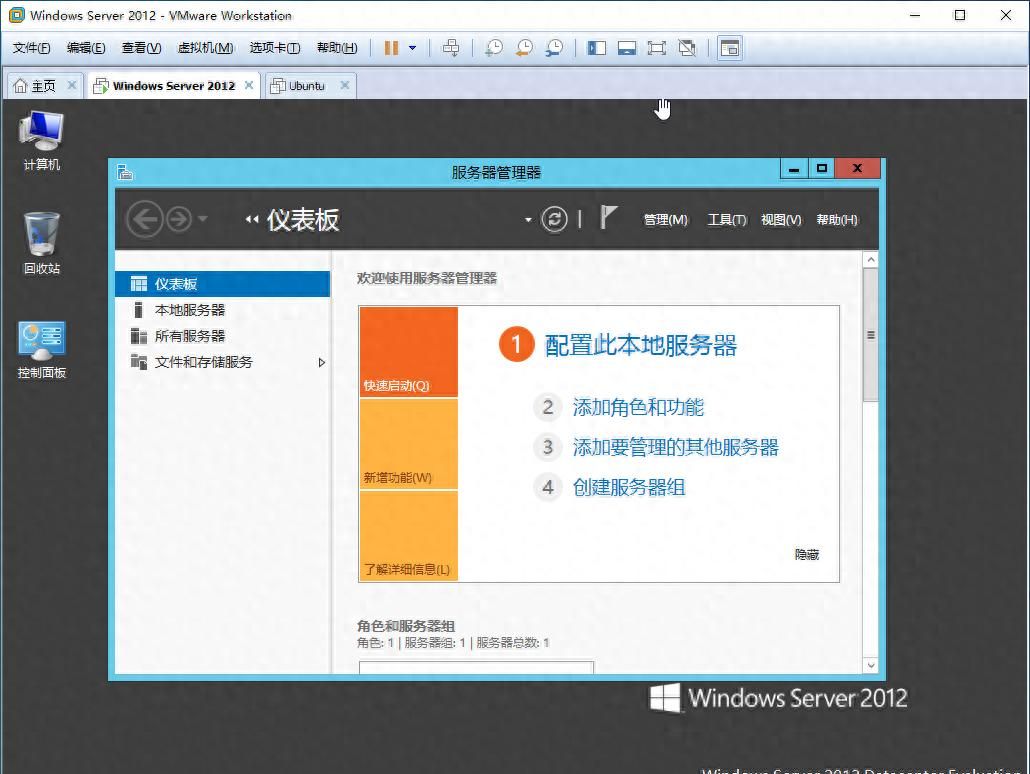Enter full screen mode in VMware
The width and height of the screenshot is (1030, 774).
coord(656,47)
